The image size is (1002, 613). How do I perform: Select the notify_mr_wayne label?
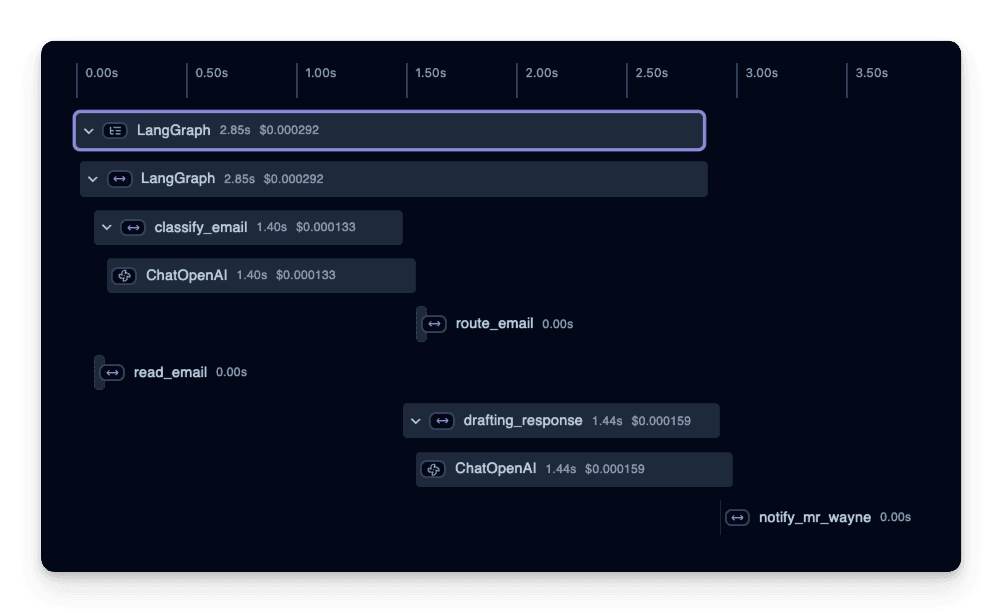[814, 518]
